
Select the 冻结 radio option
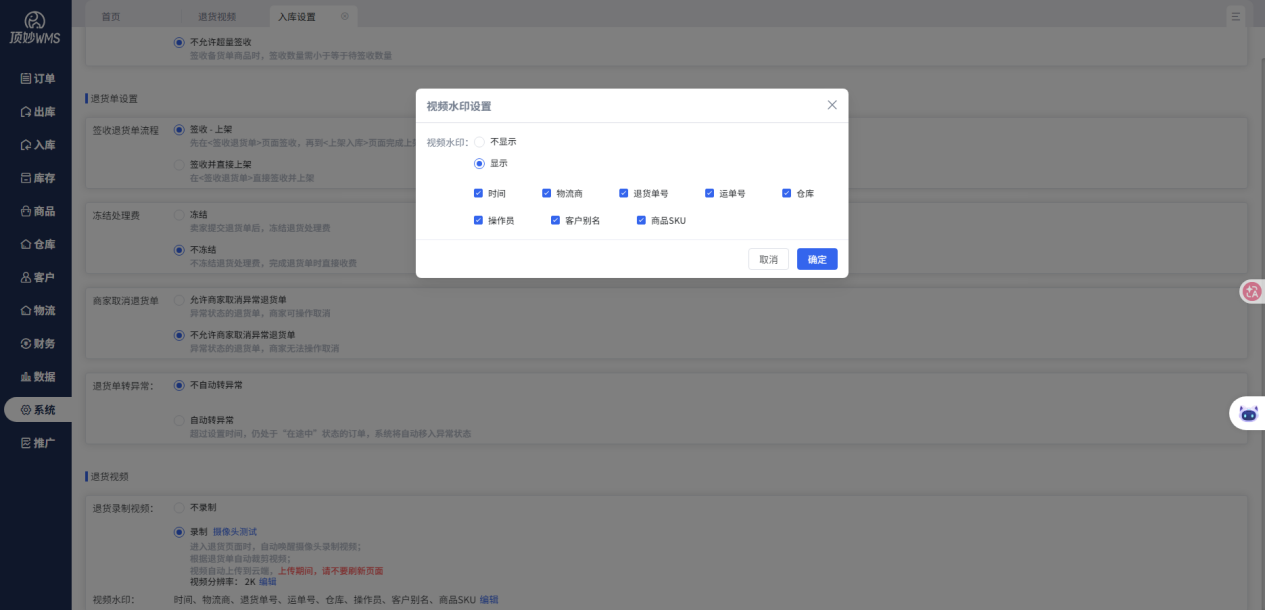pos(179,215)
